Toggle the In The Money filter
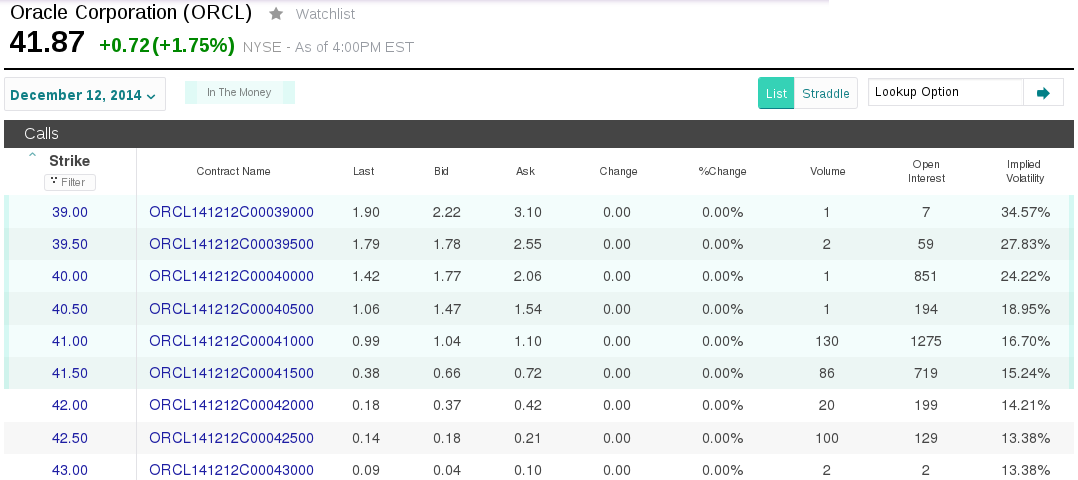Viewport: 1078px width, 480px height. pos(239,92)
